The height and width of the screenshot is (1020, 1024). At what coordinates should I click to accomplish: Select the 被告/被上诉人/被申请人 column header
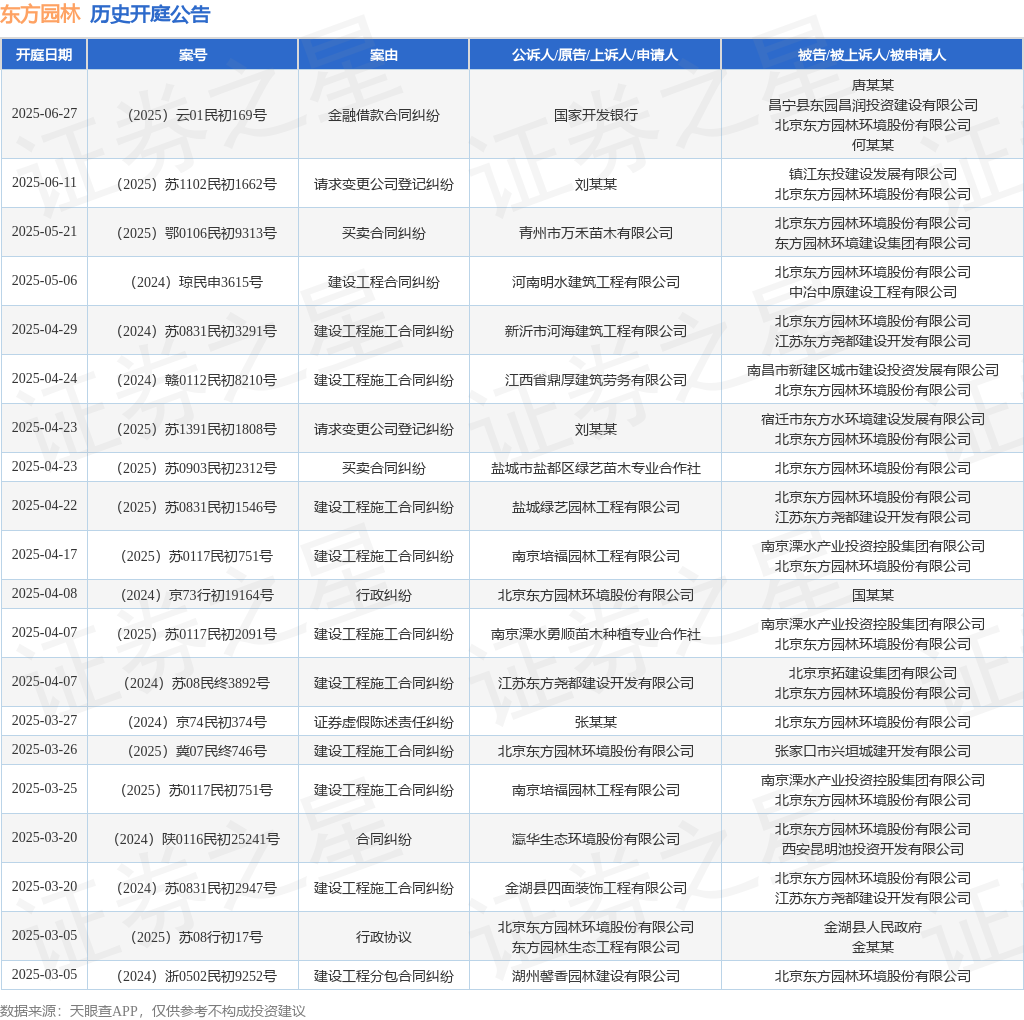click(x=872, y=55)
